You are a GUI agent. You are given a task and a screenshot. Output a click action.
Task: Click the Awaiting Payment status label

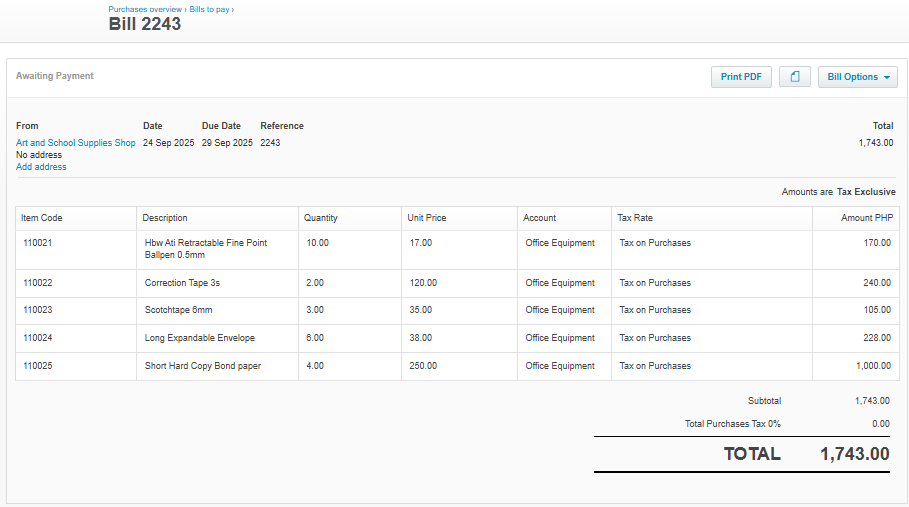pos(55,76)
